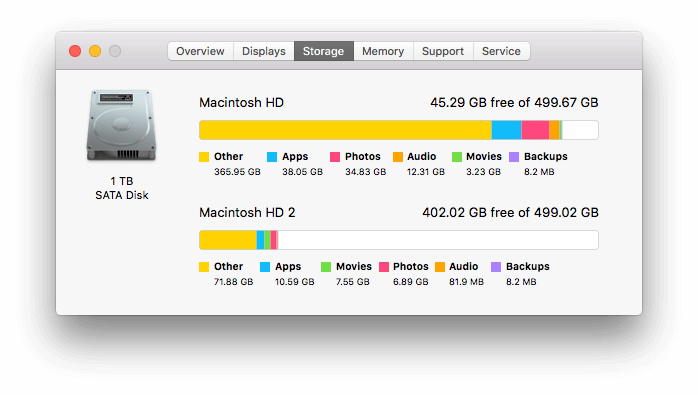
Task: Click orange Audio swatch under Macintosh HD
Action: (x=398, y=157)
